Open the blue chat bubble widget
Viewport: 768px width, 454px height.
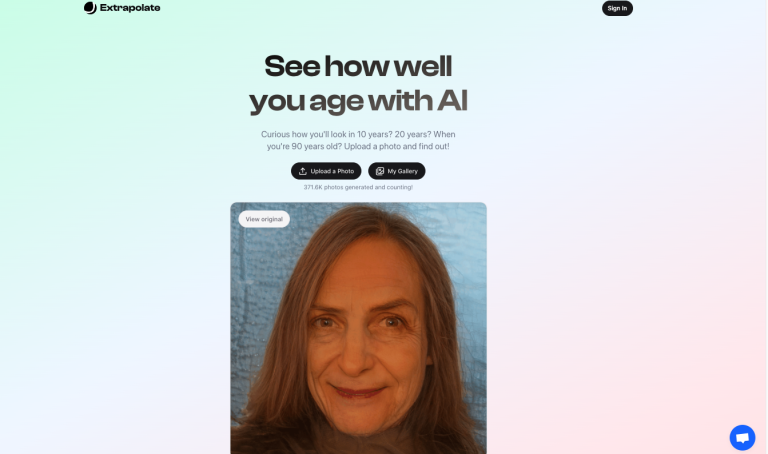pos(742,437)
